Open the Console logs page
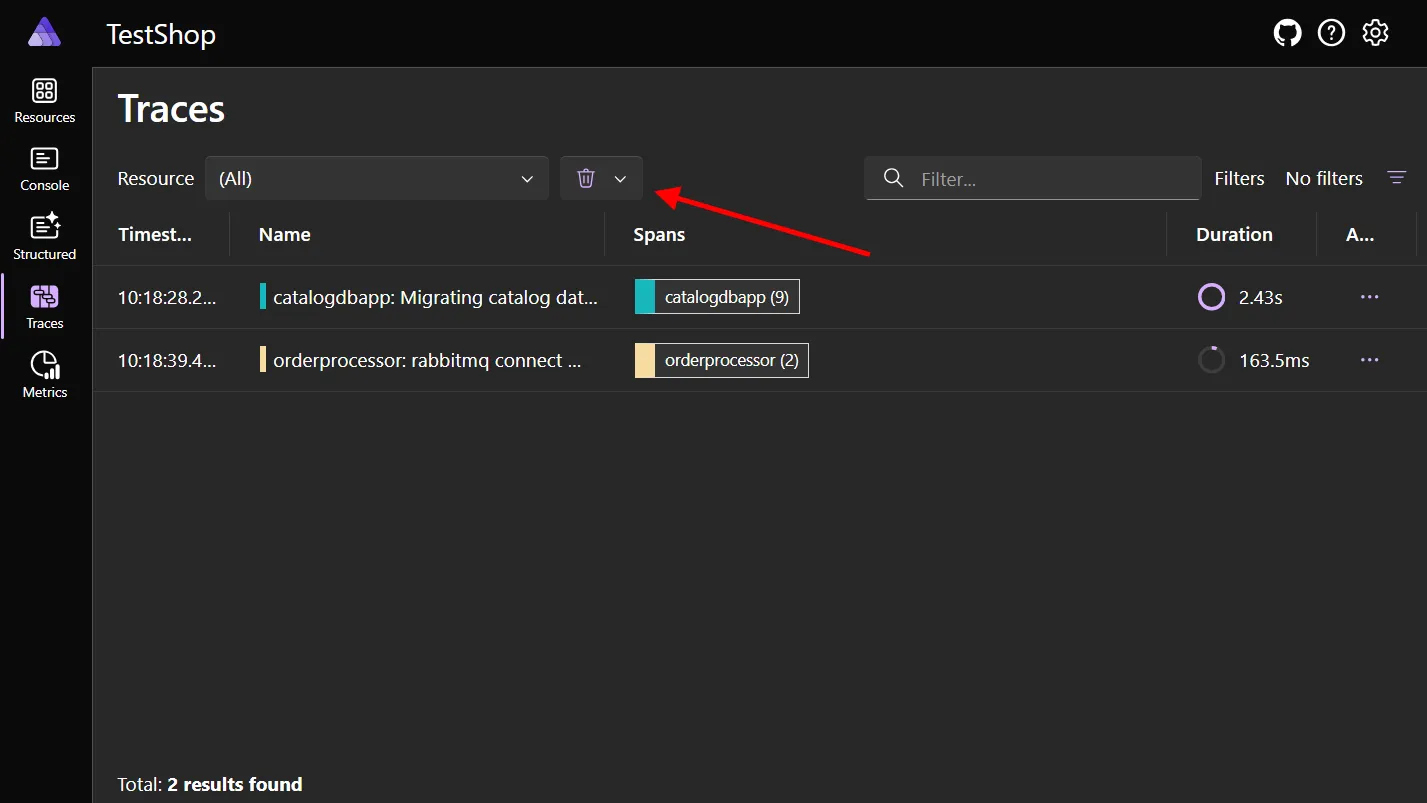 tap(44, 168)
